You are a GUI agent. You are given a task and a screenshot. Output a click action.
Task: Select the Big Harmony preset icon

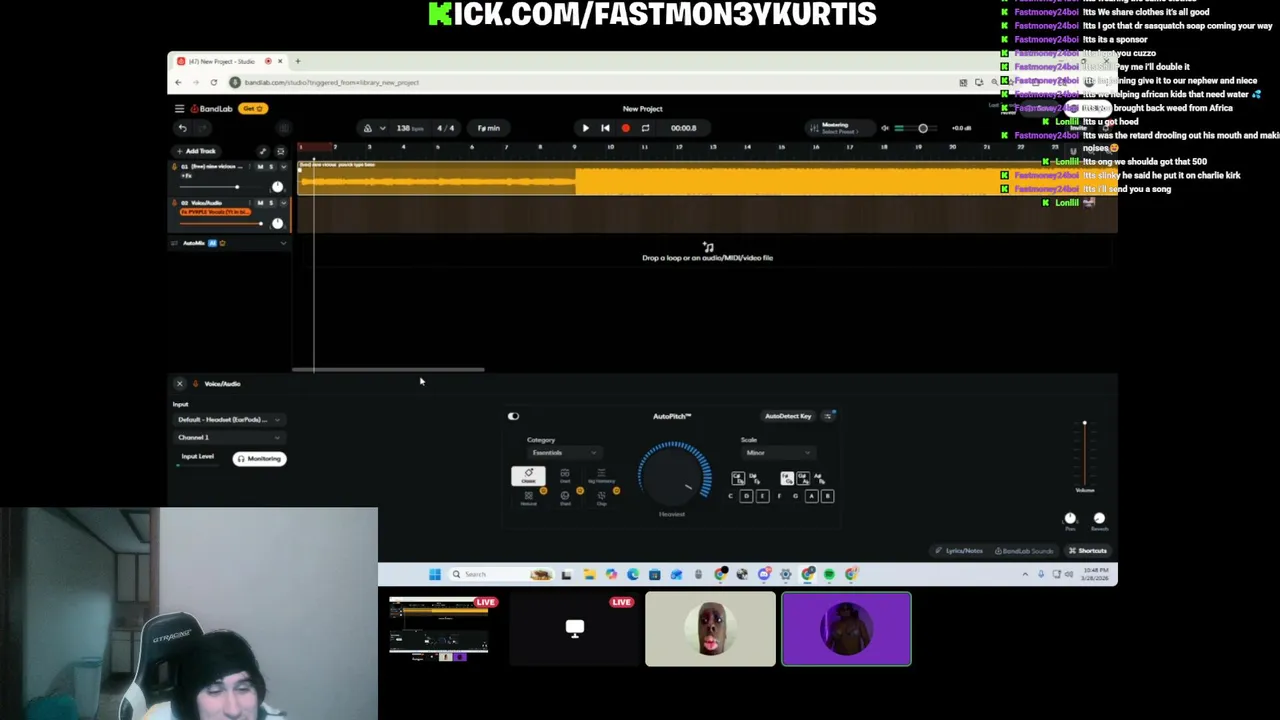tap(601, 476)
